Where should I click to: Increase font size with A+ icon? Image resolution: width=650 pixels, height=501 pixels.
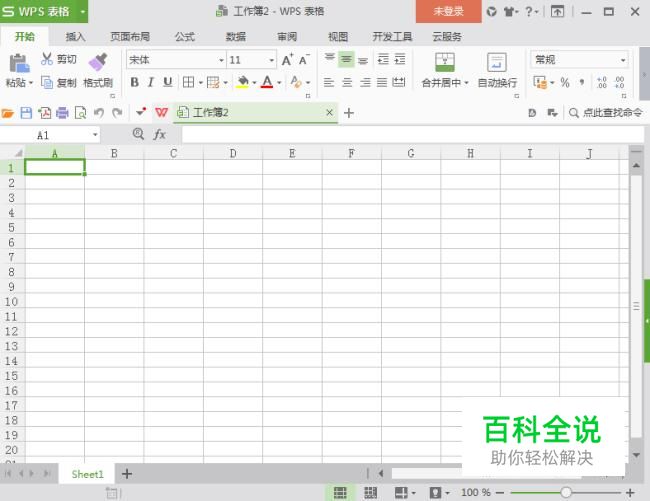click(287, 60)
